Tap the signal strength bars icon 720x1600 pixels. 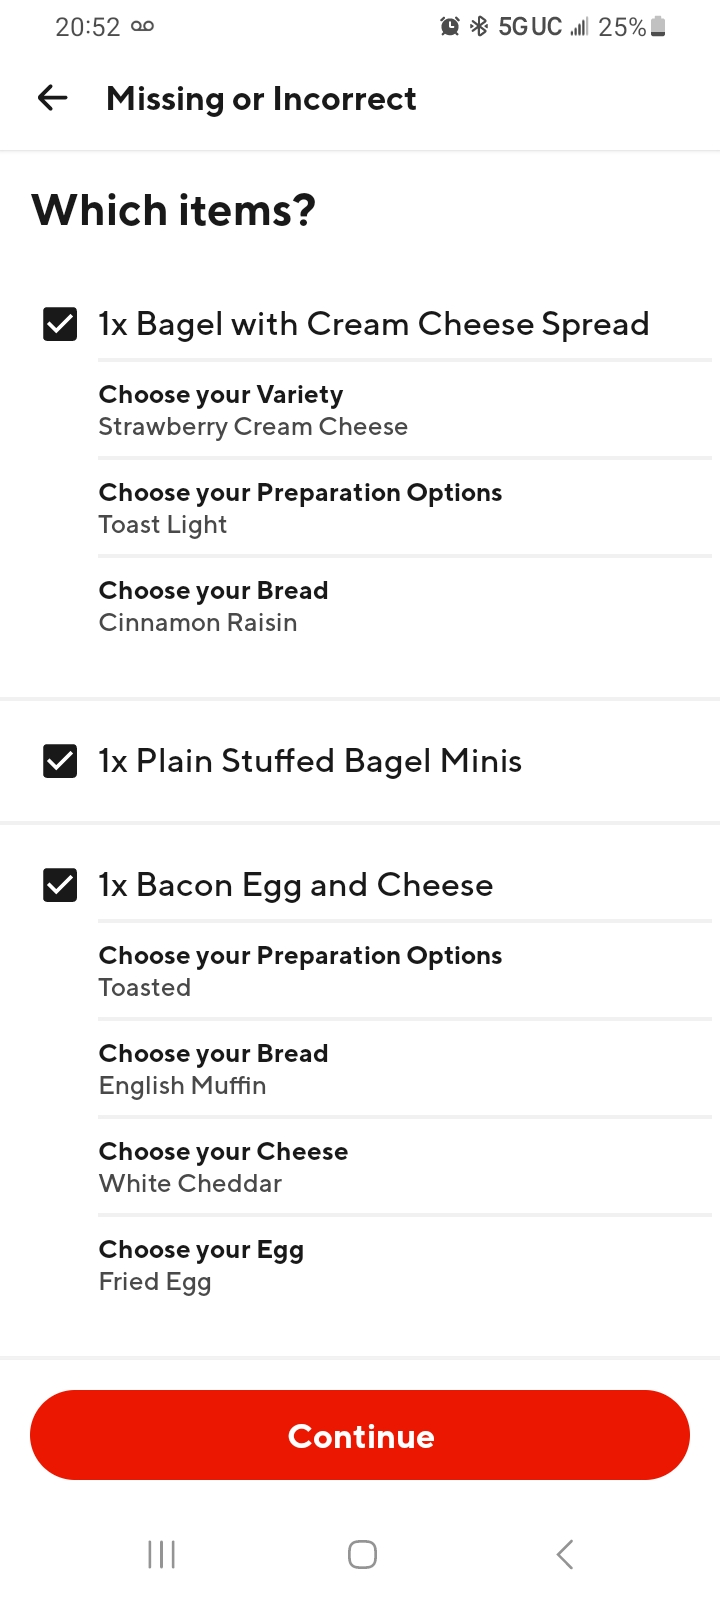coord(579,27)
